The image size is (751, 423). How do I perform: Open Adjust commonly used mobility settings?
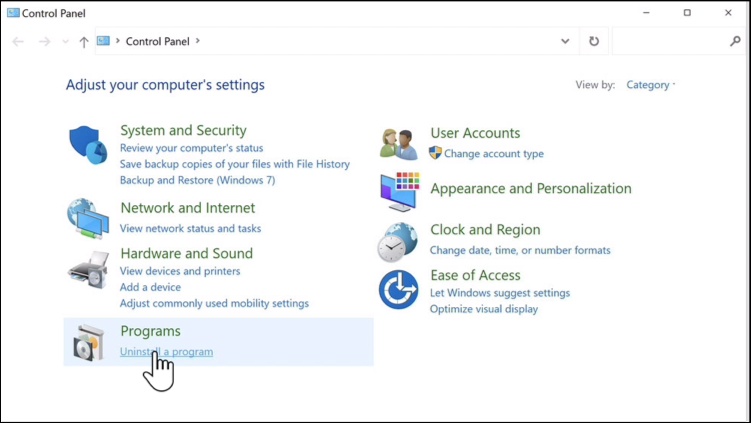214,304
